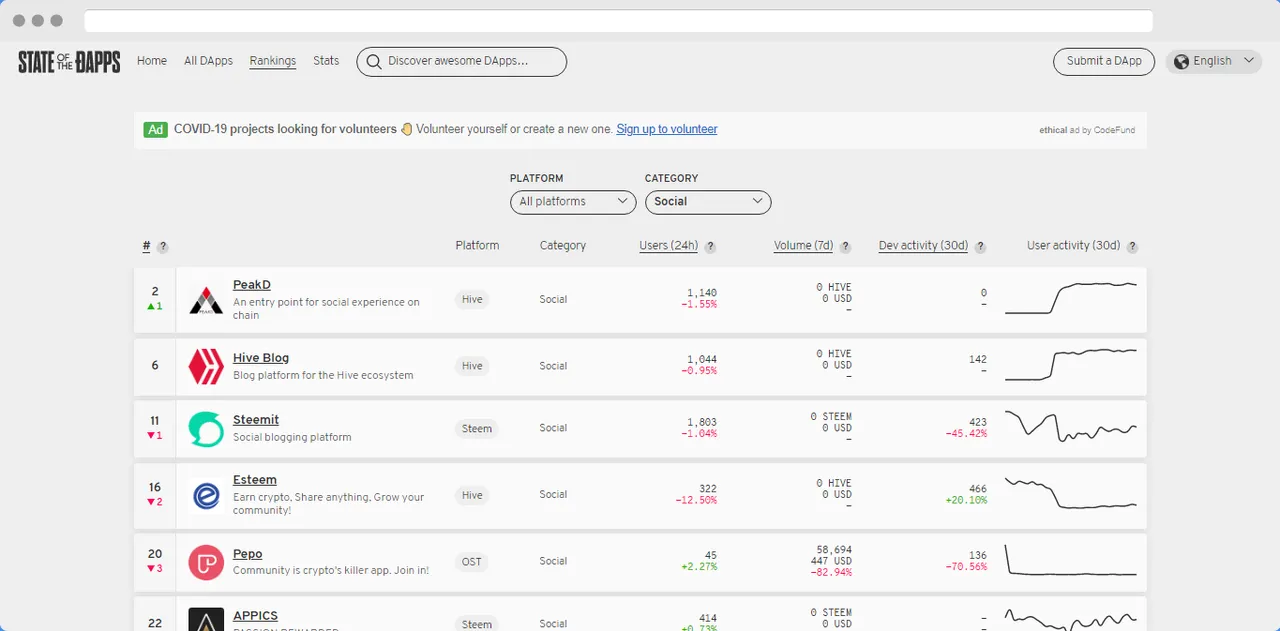Click the Discover awesome DApps search field
Screen dimensions: 1280x631
[x=462, y=62]
